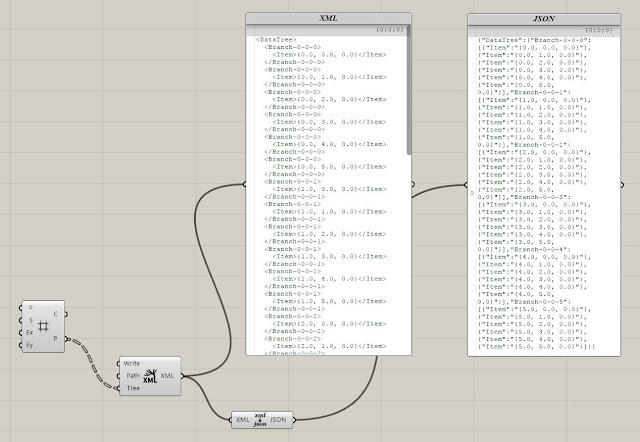Select the XML tree writer component icon
This screenshot has width=640, height=442.
coord(150,376)
